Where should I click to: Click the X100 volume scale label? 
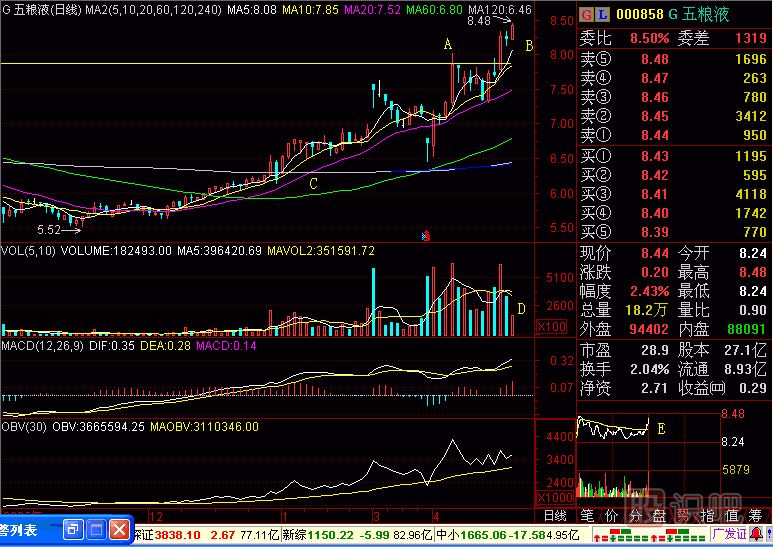(x=552, y=327)
